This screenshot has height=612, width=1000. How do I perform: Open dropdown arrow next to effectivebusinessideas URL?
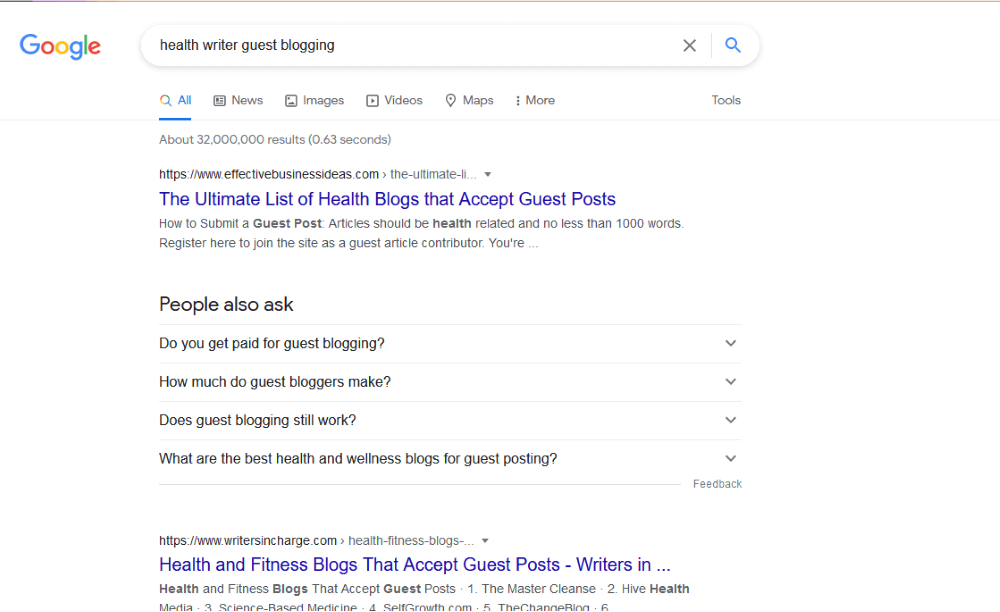[488, 174]
